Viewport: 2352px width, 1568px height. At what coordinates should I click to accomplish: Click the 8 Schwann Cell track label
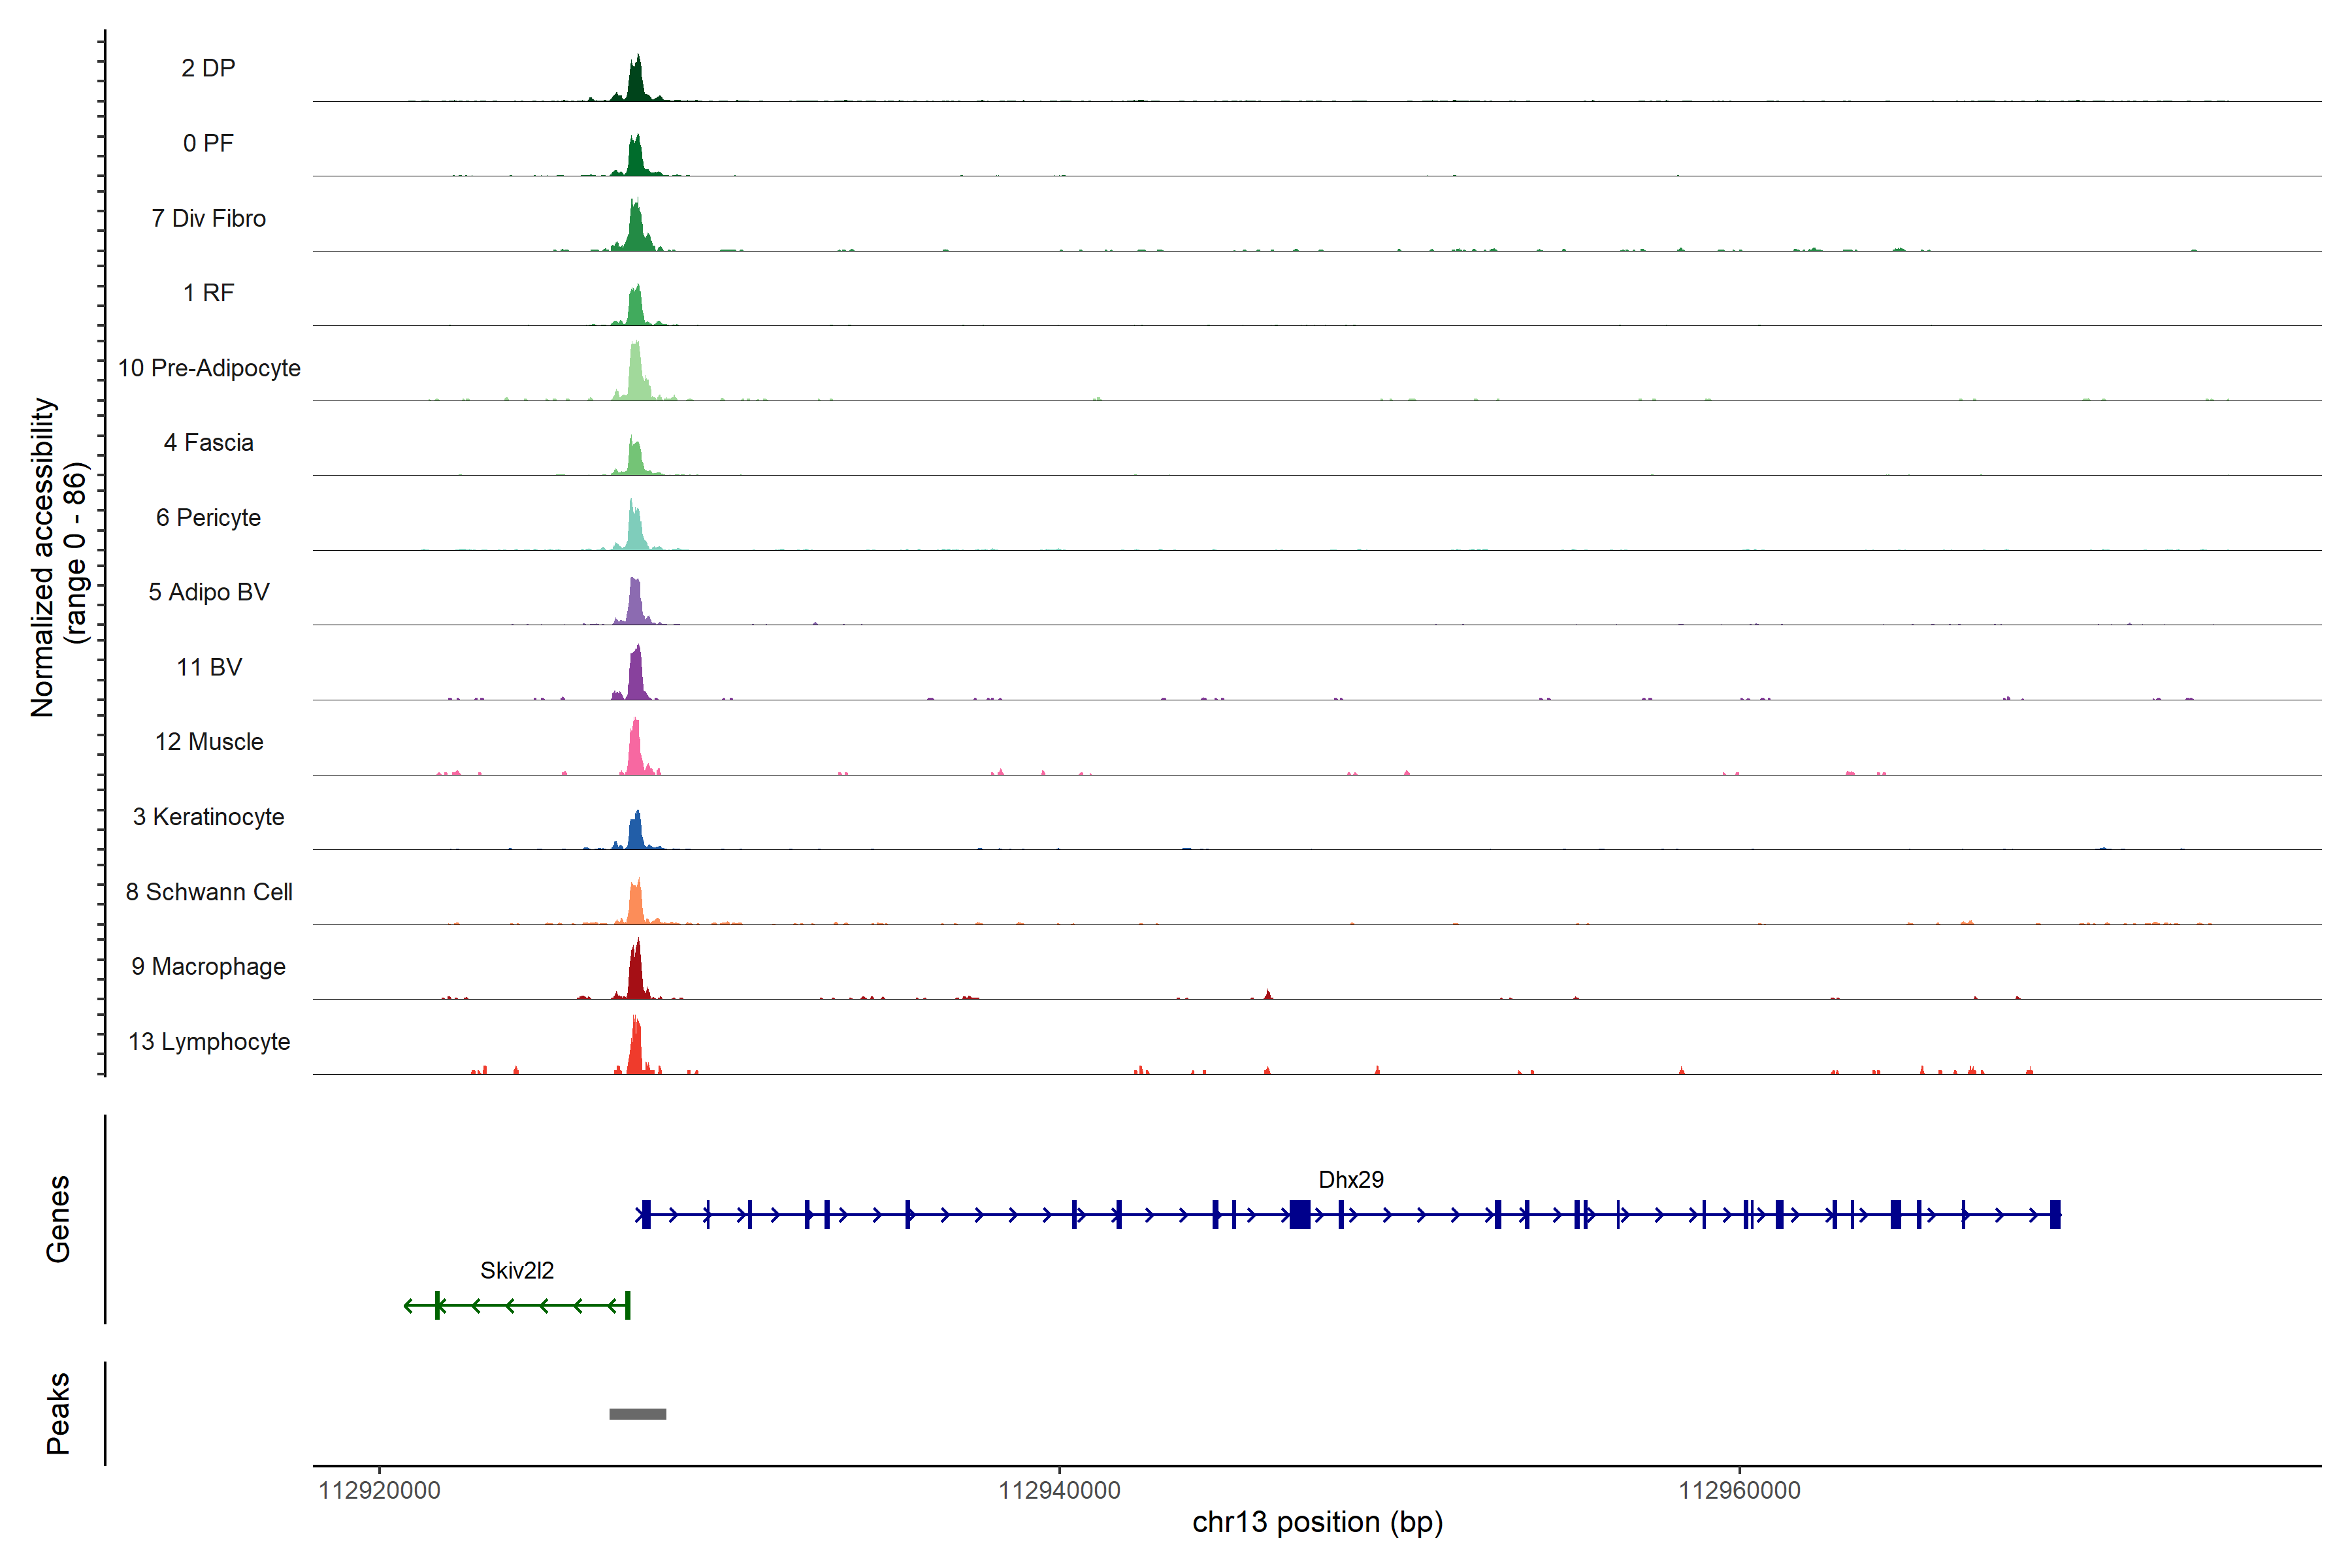tap(209, 891)
